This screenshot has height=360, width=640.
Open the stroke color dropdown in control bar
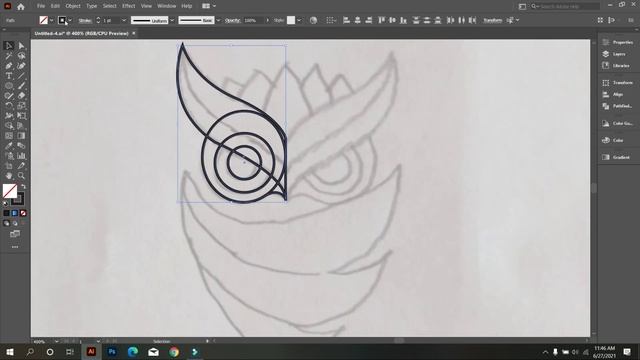(x=70, y=20)
